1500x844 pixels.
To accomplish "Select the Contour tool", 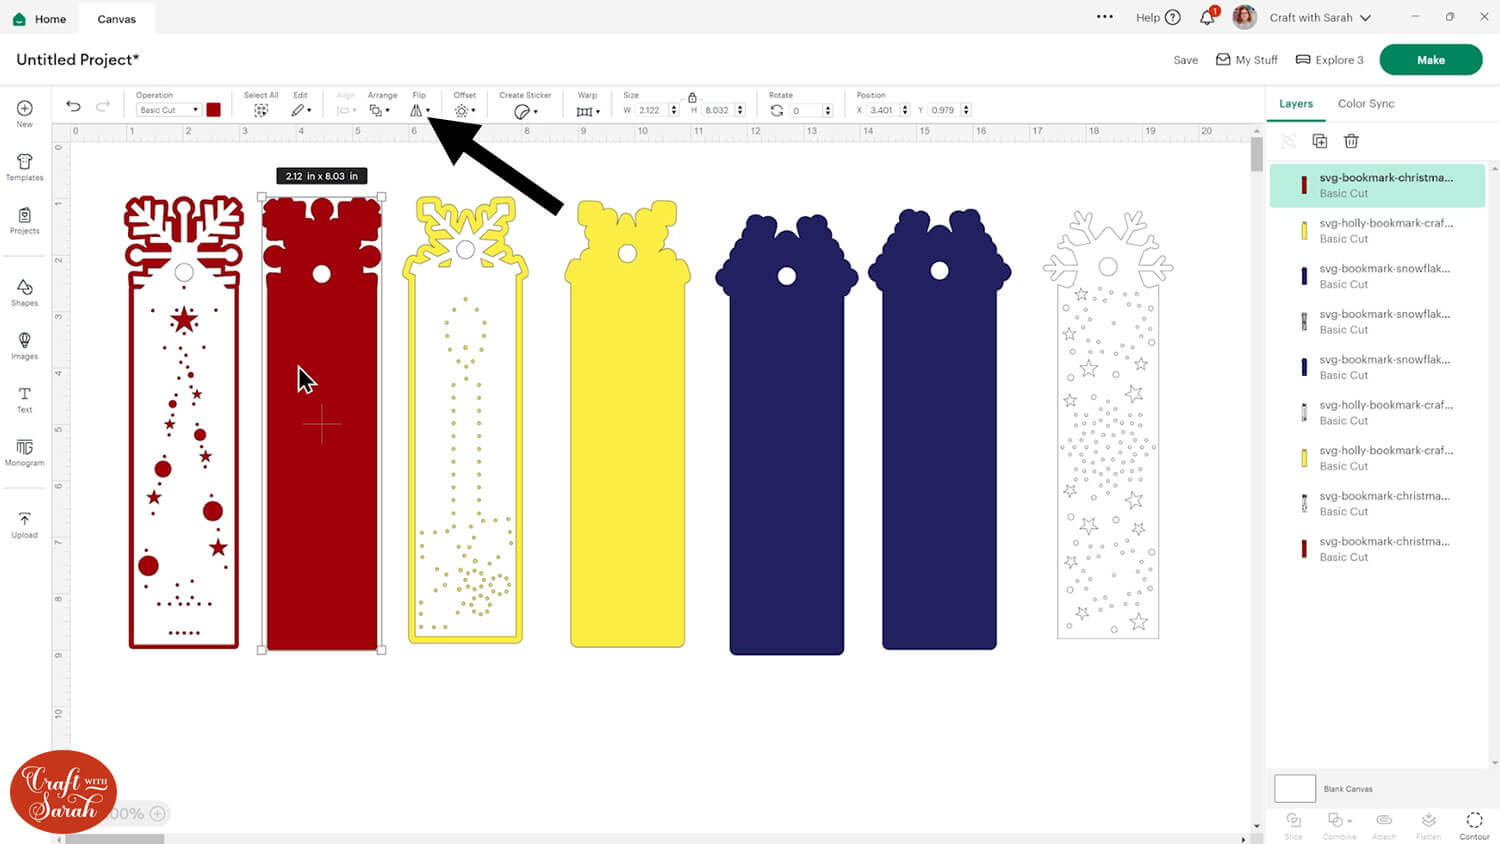I will pyautogui.click(x=1474, y=824).
